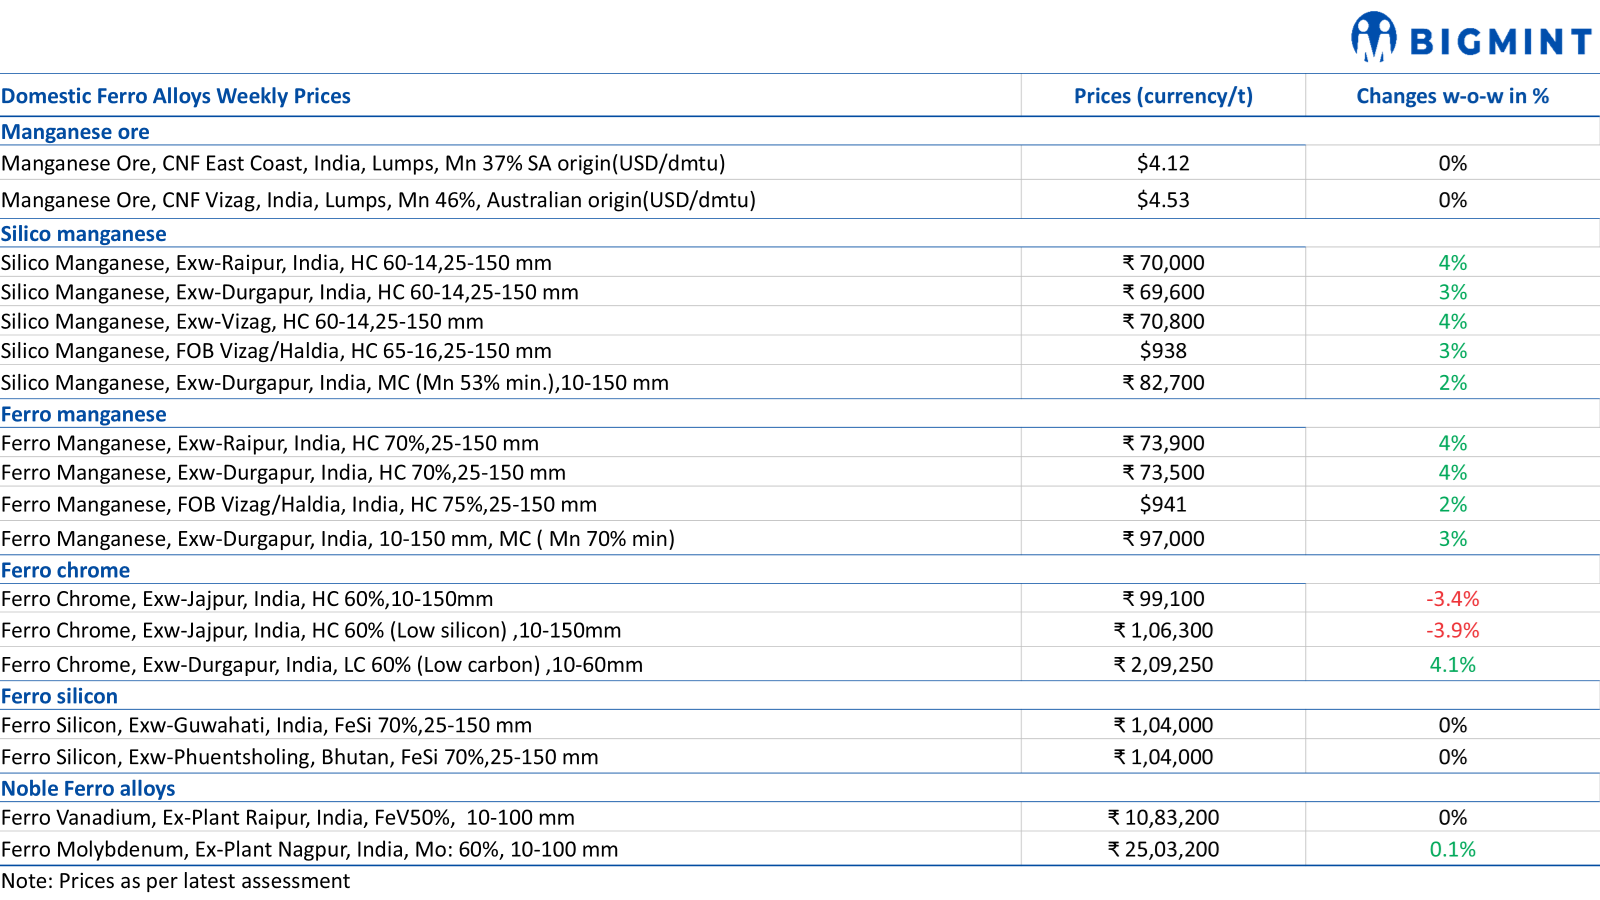This screenshot has height=900, width=1600.
Task: Click the Changes w-o-w in % column header
Action: click(1452, 96)
